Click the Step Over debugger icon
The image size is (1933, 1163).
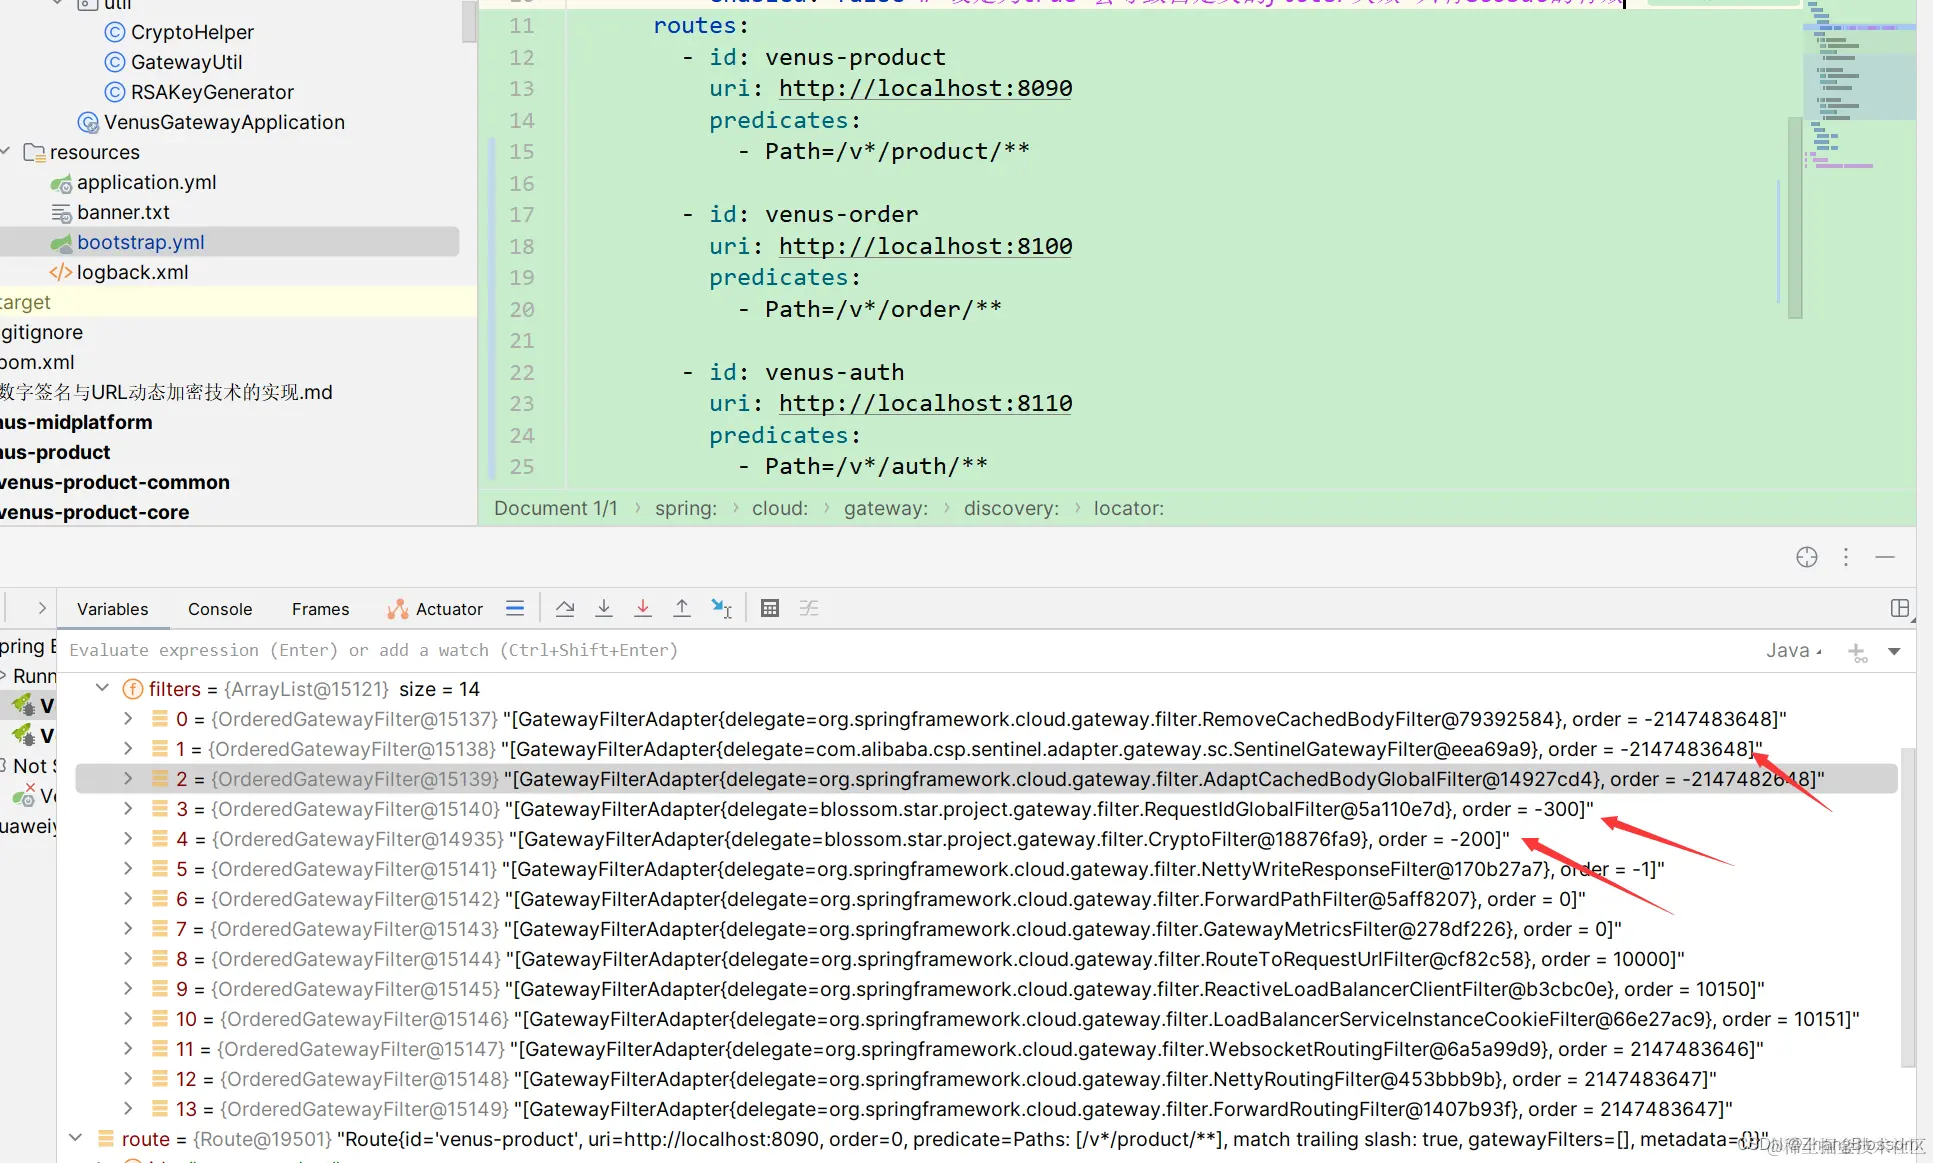tap(565, 608)
